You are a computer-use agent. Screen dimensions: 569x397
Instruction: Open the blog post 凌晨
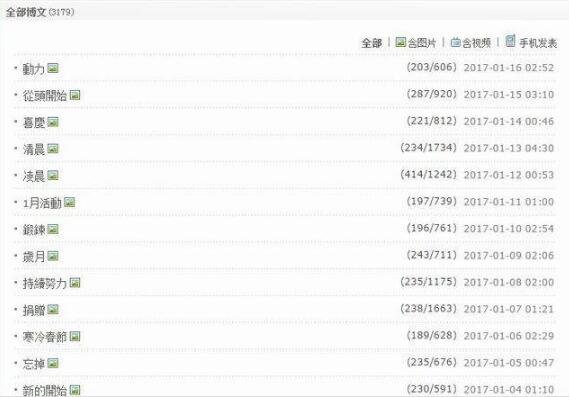[34, 176]
